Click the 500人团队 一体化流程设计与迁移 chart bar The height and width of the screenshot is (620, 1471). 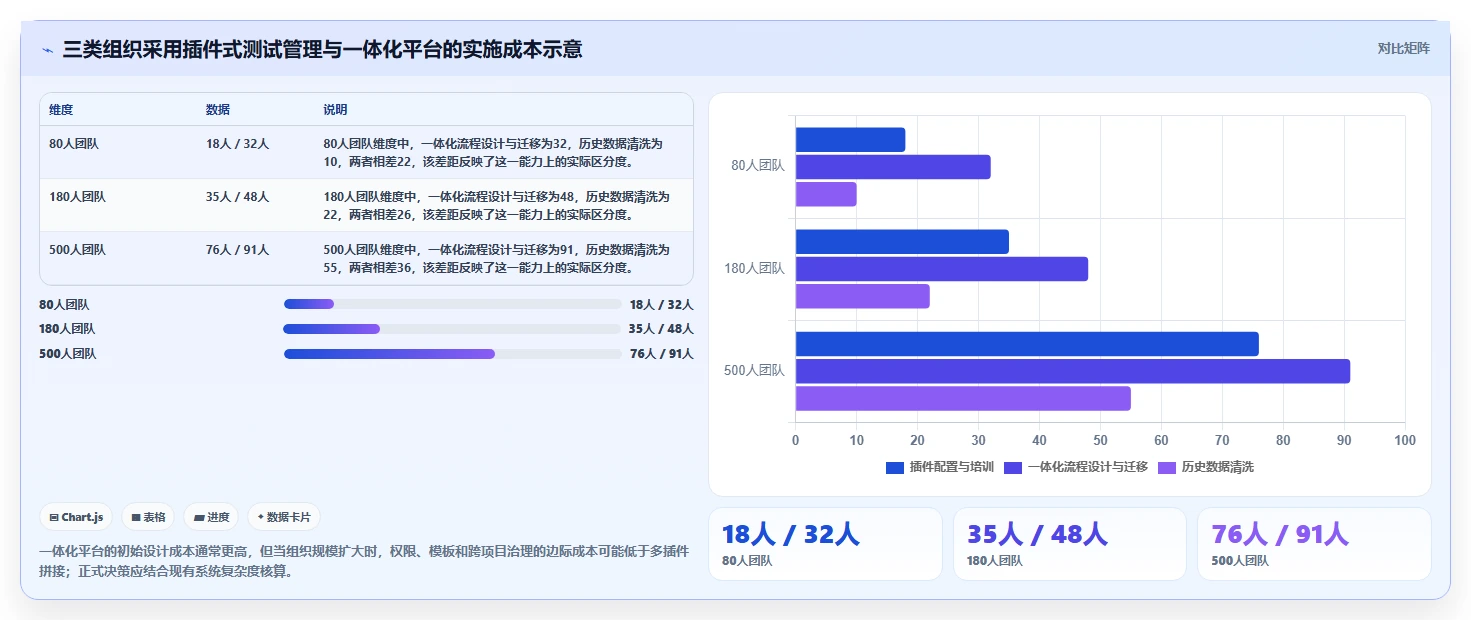[x=1073, y=371]
